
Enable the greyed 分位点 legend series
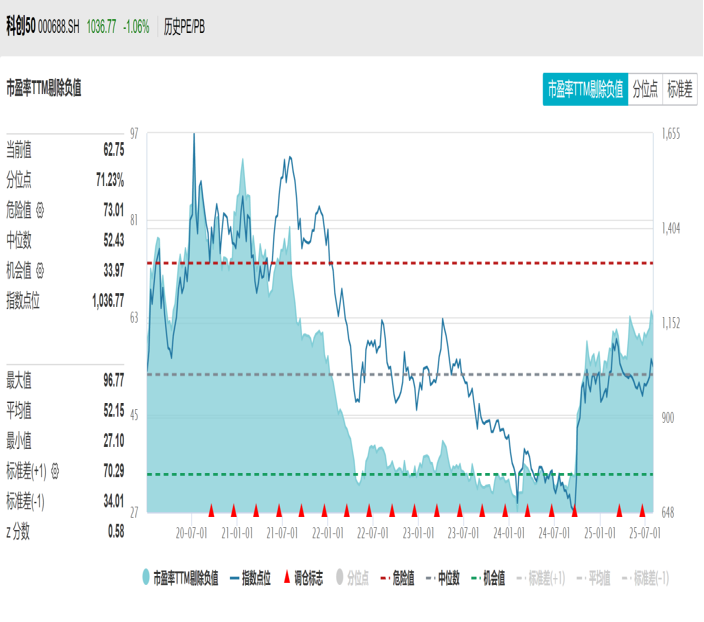click(x=352, y=578)
